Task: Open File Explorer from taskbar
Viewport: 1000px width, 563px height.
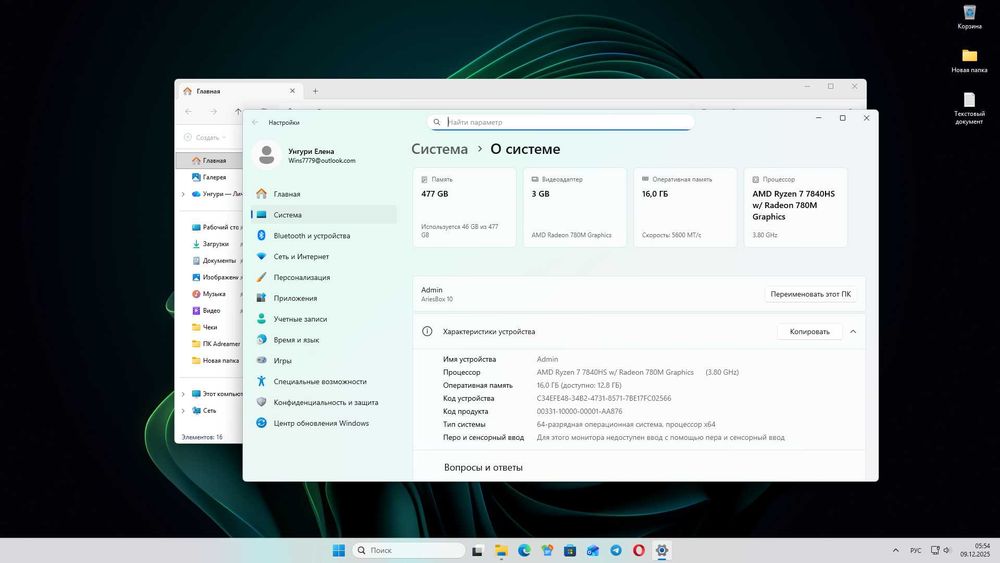Action: [x=501, y=550]
